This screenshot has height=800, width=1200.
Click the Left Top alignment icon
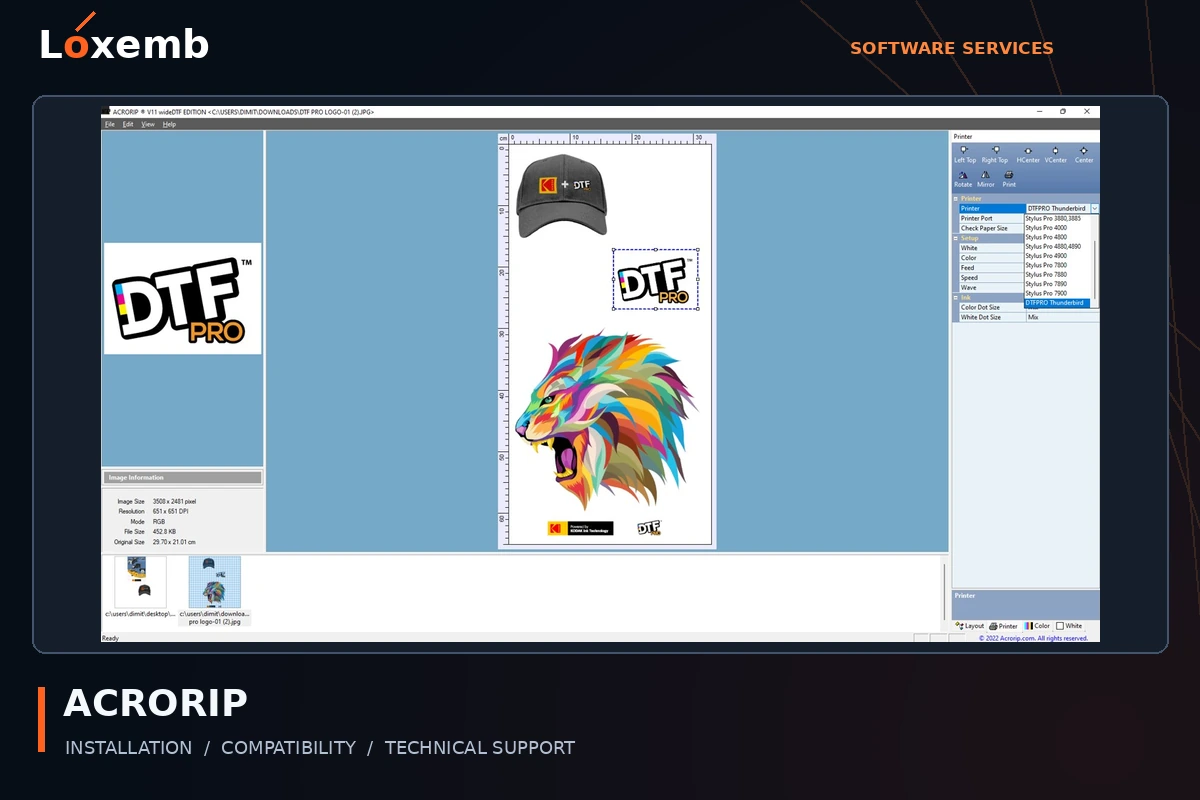click(964, 151)
